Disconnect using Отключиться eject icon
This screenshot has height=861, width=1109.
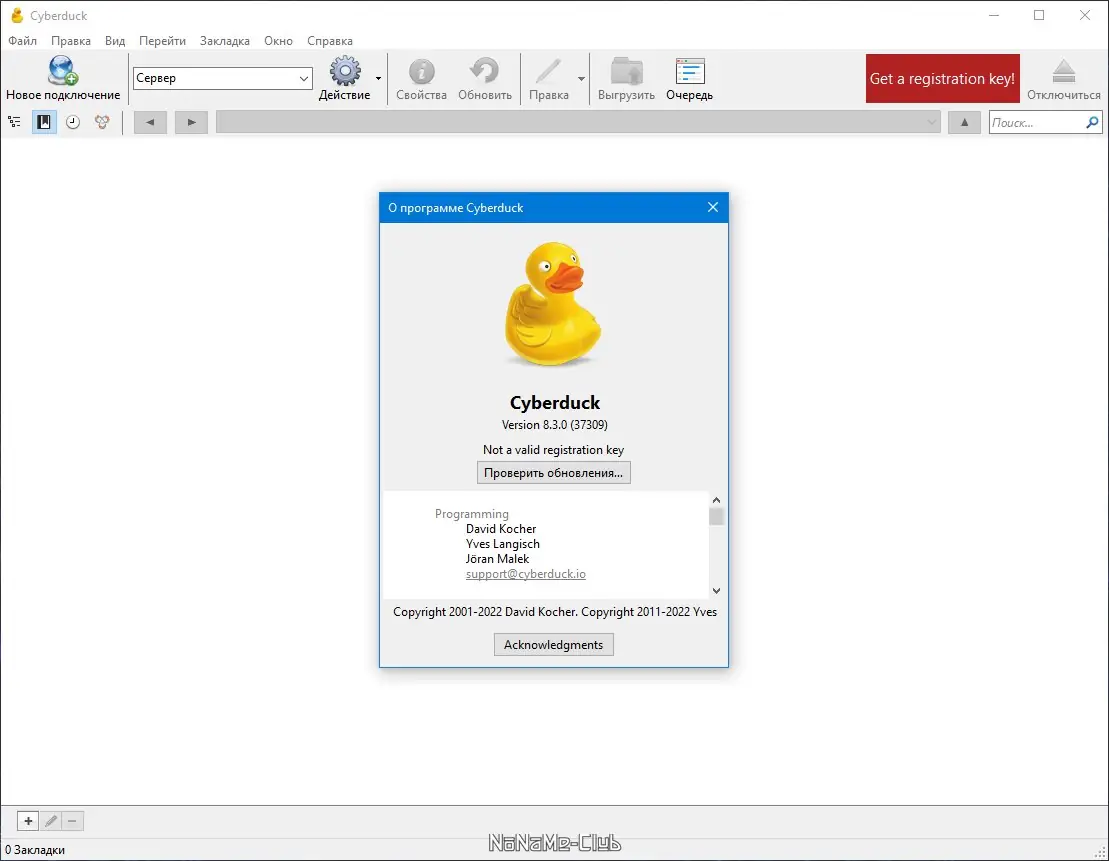tap(1064, 78)
